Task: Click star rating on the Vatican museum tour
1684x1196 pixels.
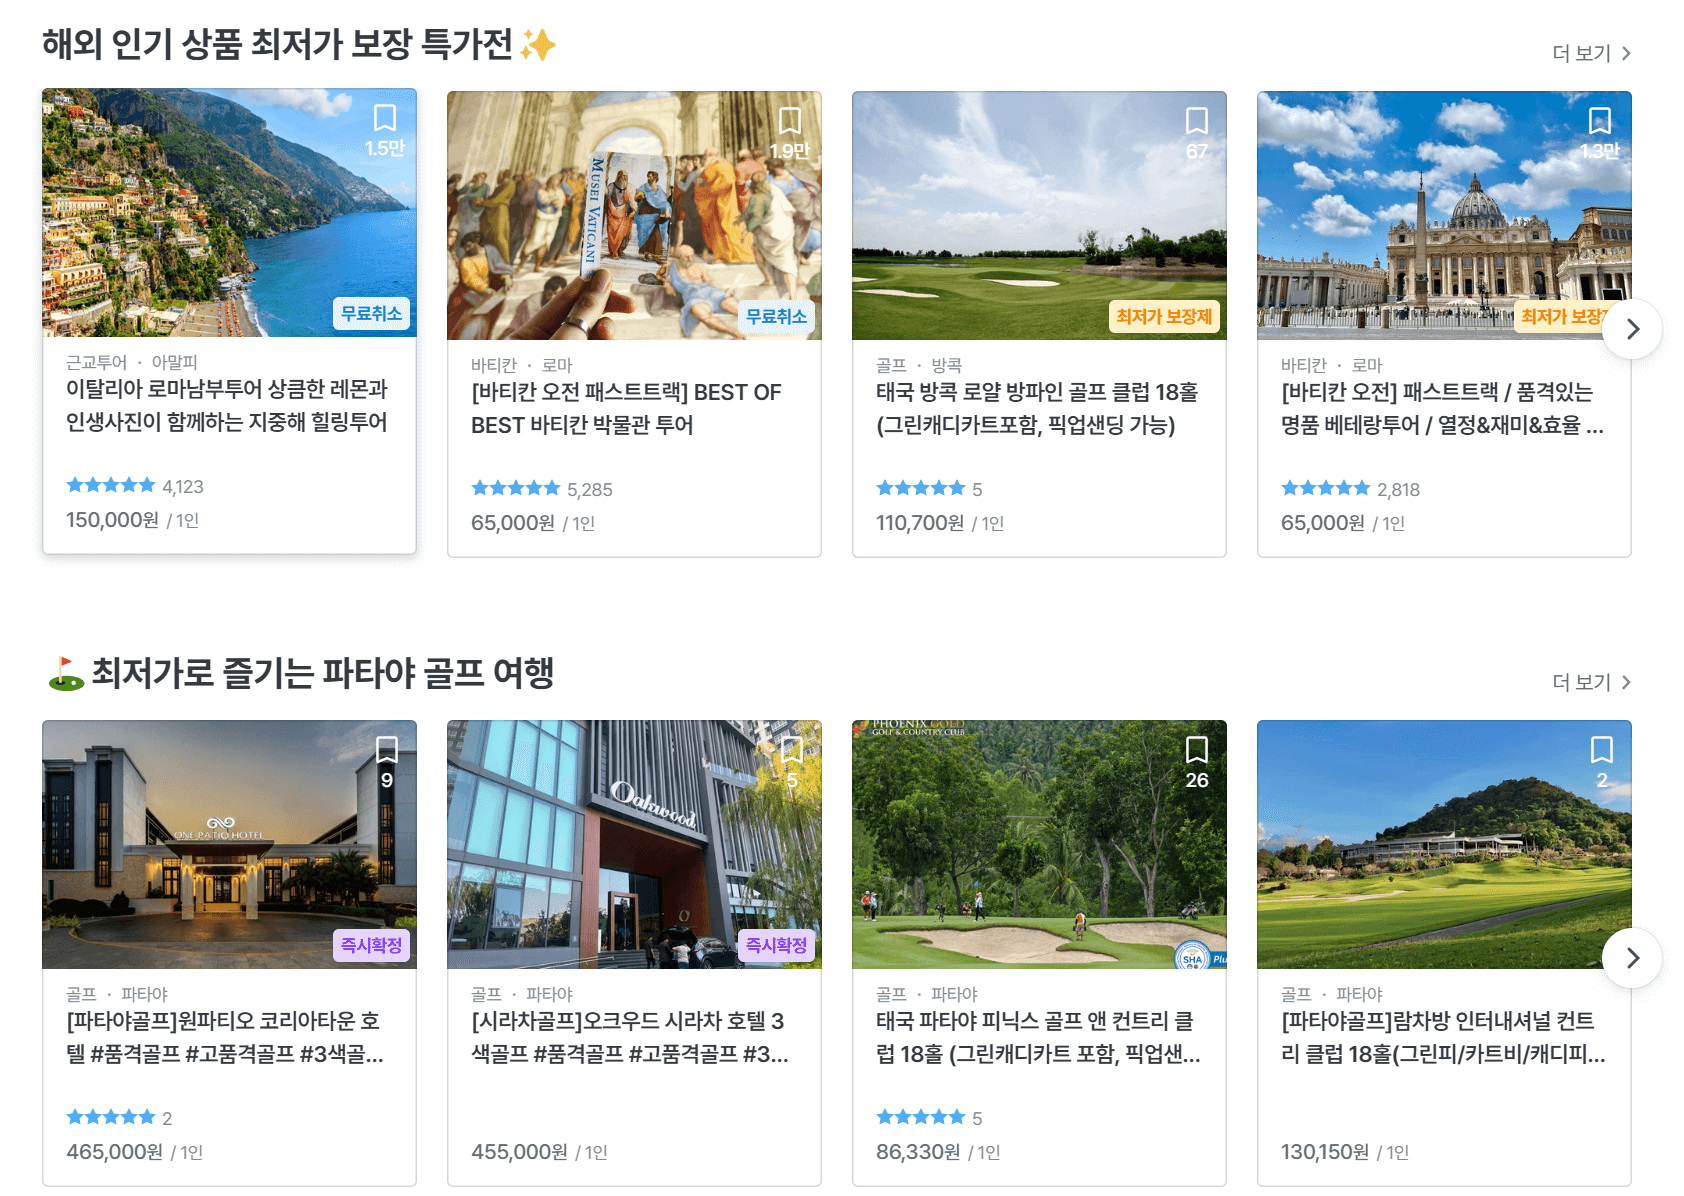Action: coord(516,488)
